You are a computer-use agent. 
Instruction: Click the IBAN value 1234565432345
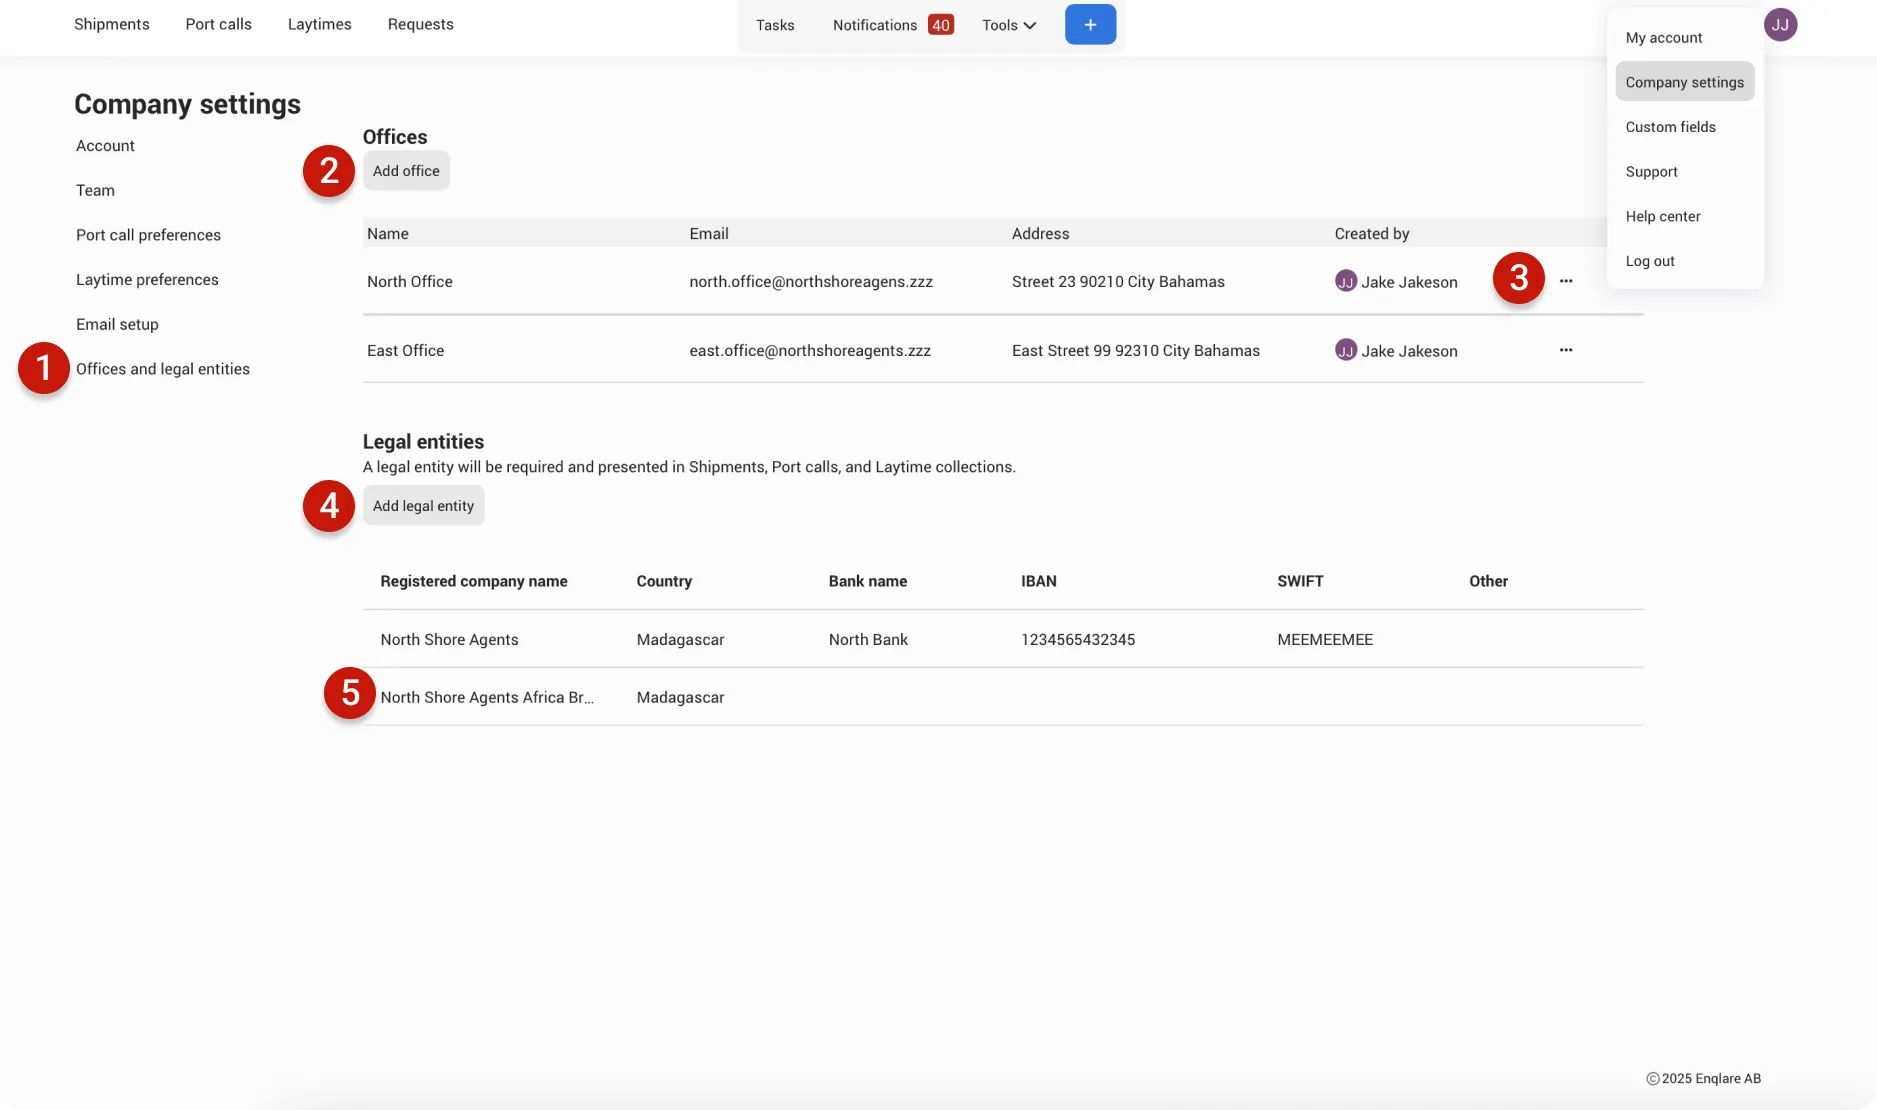[x=1078, y=640]
